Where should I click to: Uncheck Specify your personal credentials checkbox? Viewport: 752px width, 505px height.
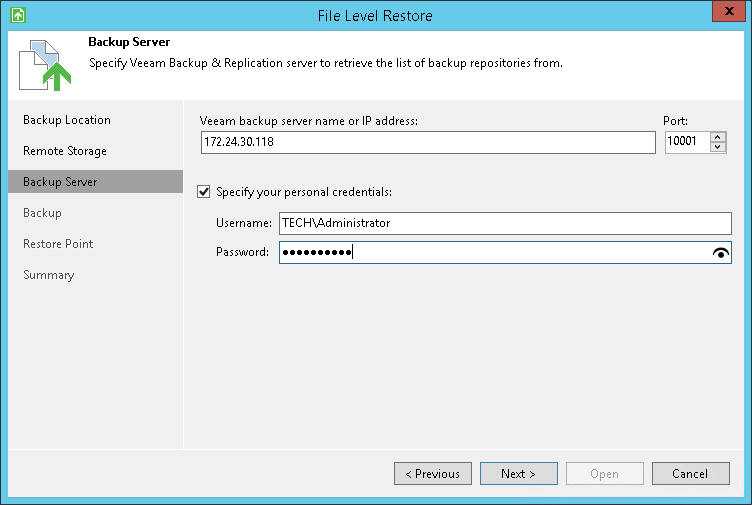tap(203, 192)
